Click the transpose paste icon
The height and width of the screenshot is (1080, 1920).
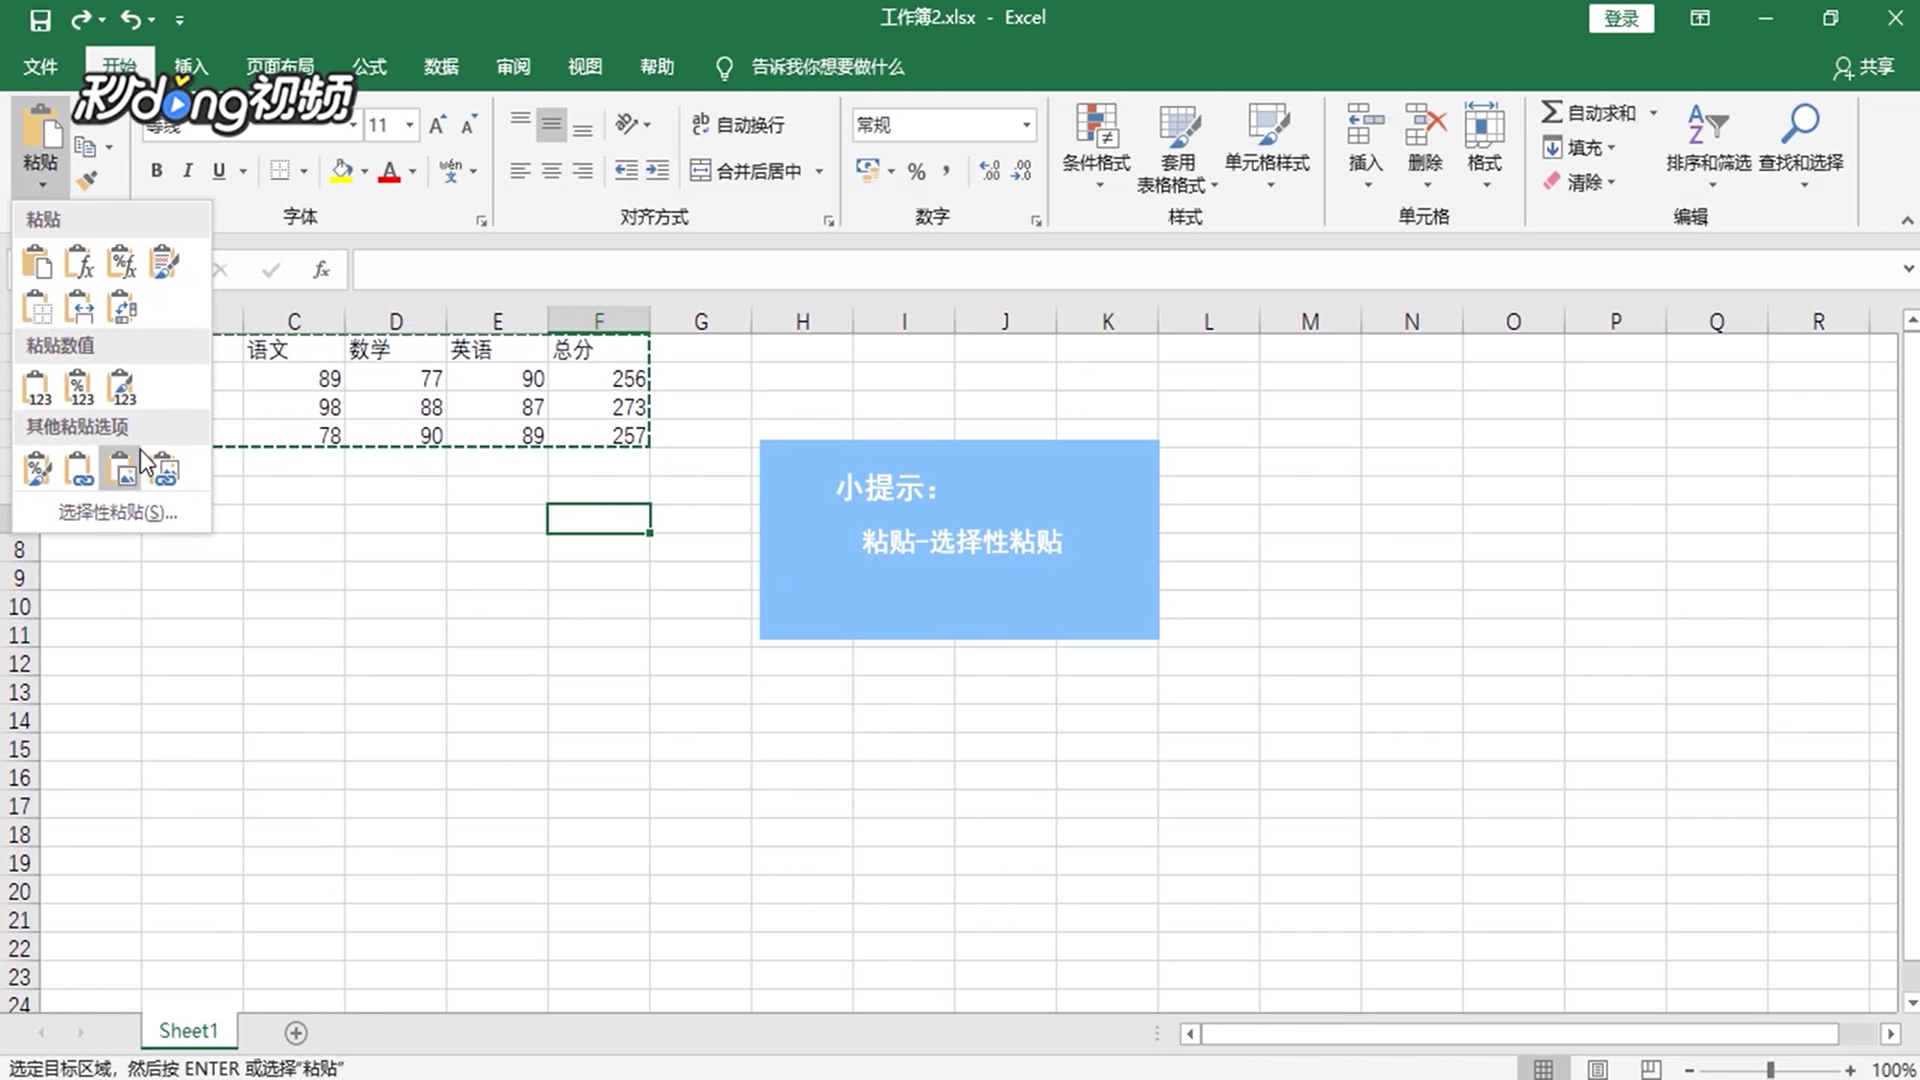pos(123,308)
